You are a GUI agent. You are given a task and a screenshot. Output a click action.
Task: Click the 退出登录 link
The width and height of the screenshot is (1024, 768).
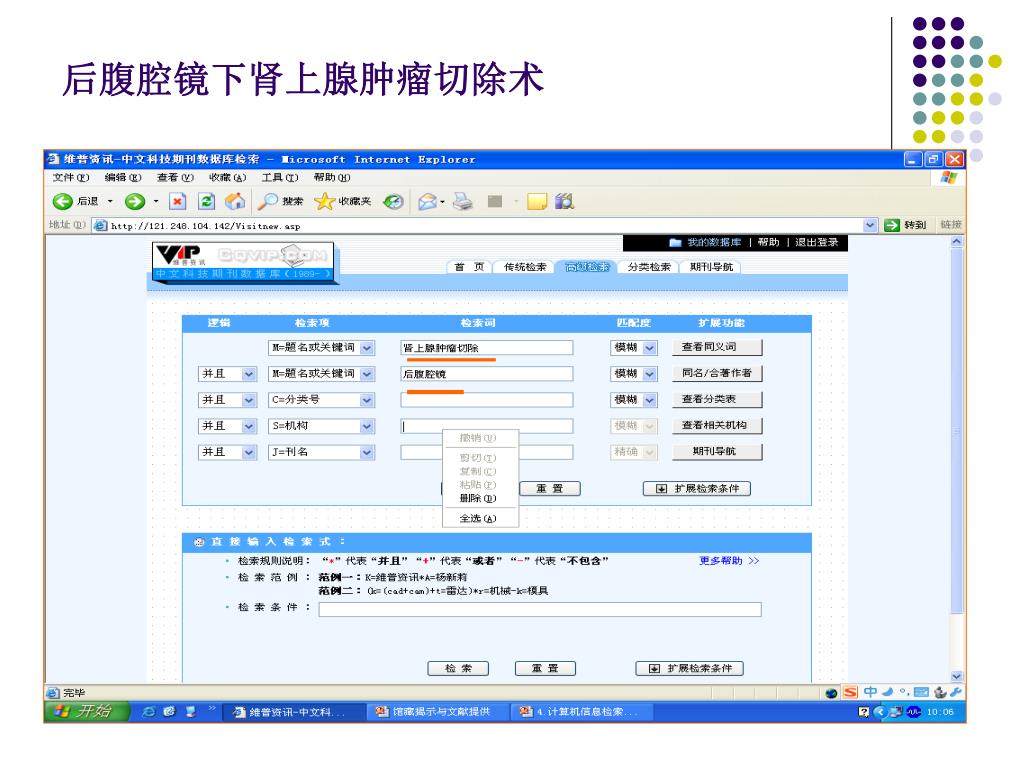point(816,243)
